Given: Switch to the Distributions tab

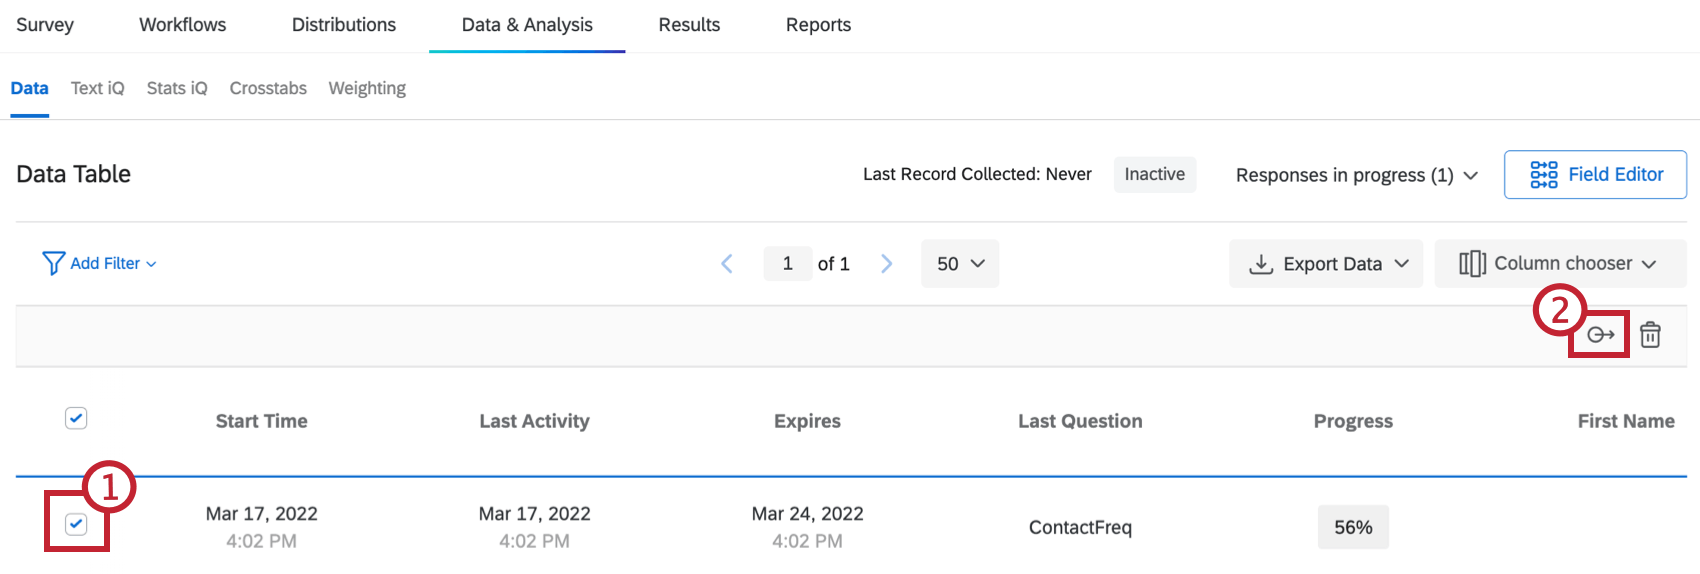Looking at the screenshot, I should pos(343,25).
